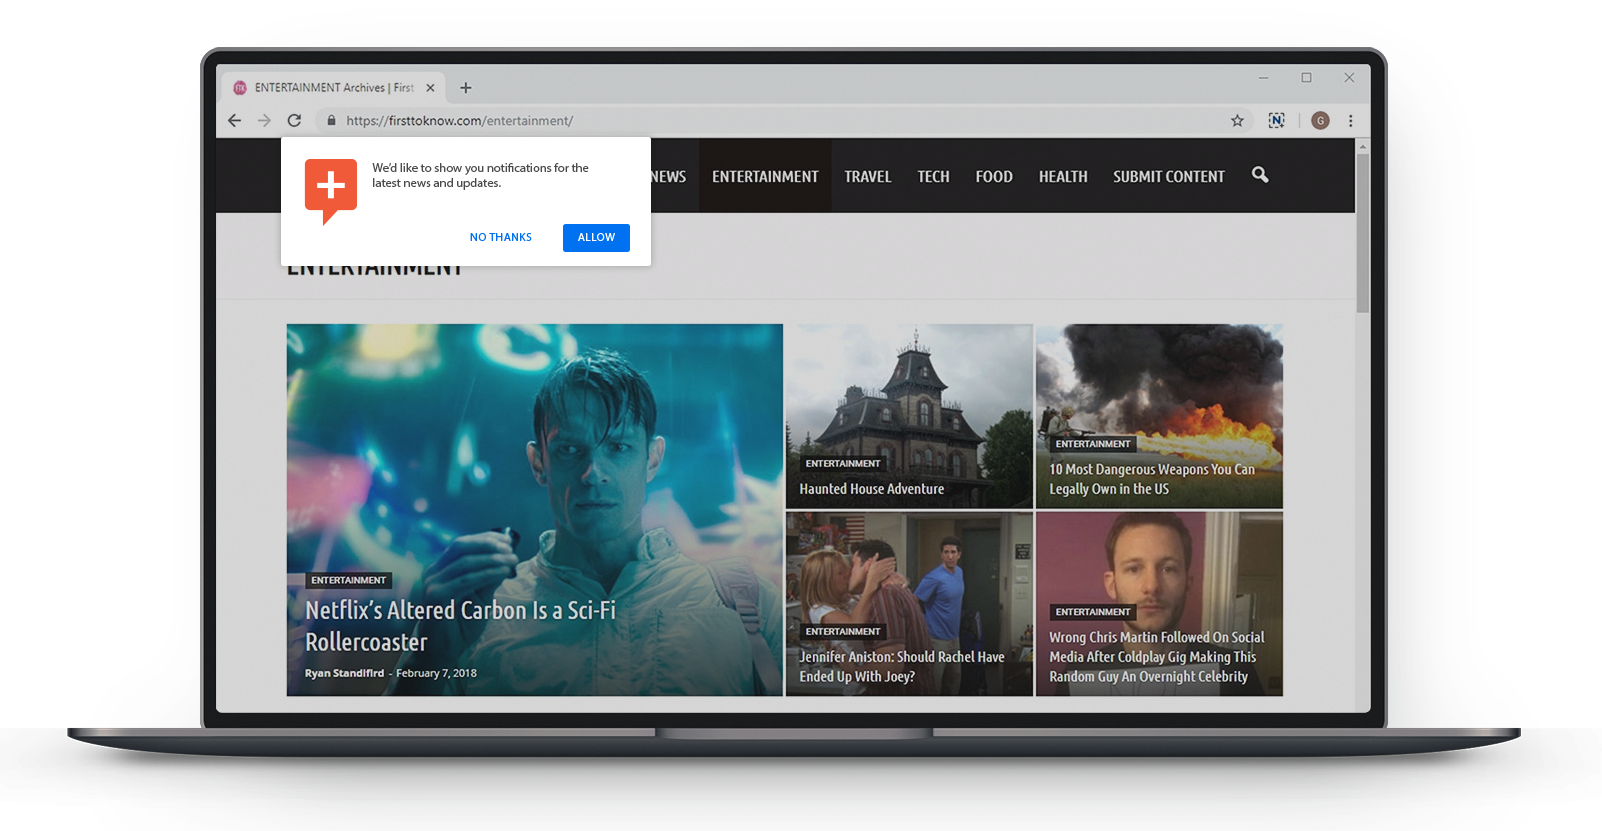Open the Haunted House Adventure article
The height and width of the screenshot is (831, 1602).
coord(871,489)
